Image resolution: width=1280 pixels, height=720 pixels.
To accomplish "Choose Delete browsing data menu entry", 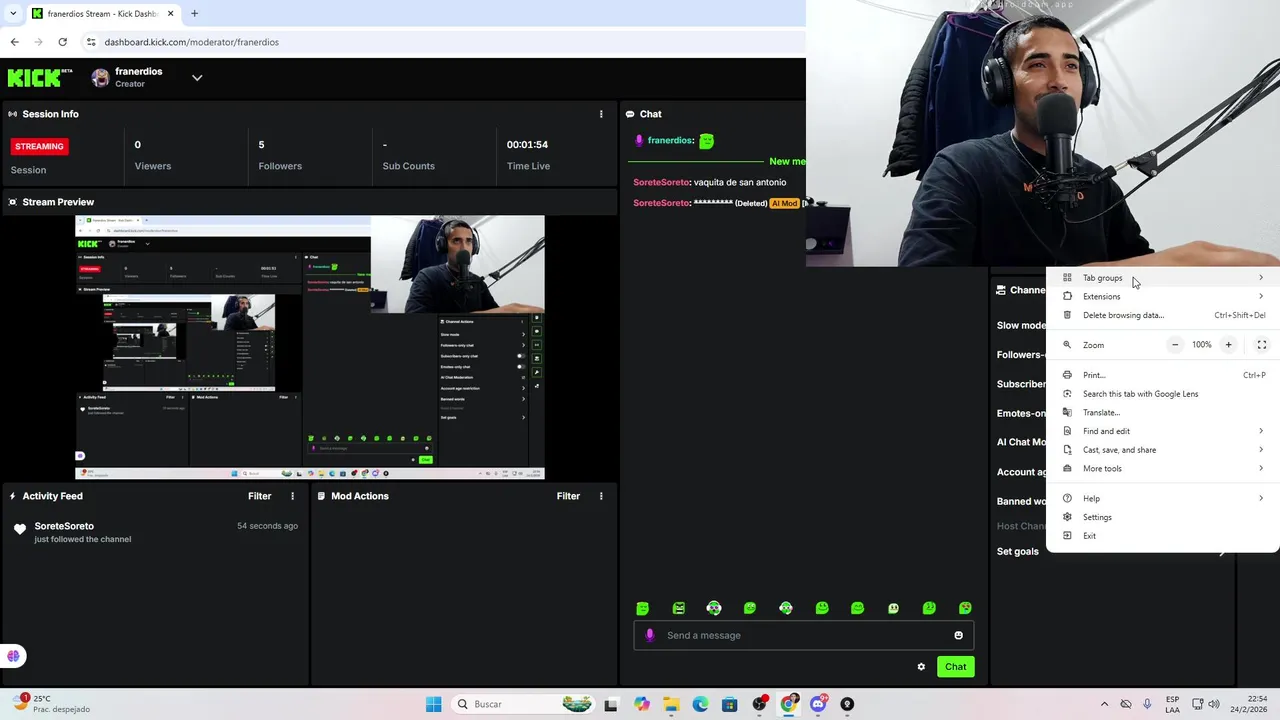I will pyautogui.click(x=1163, y=315).
